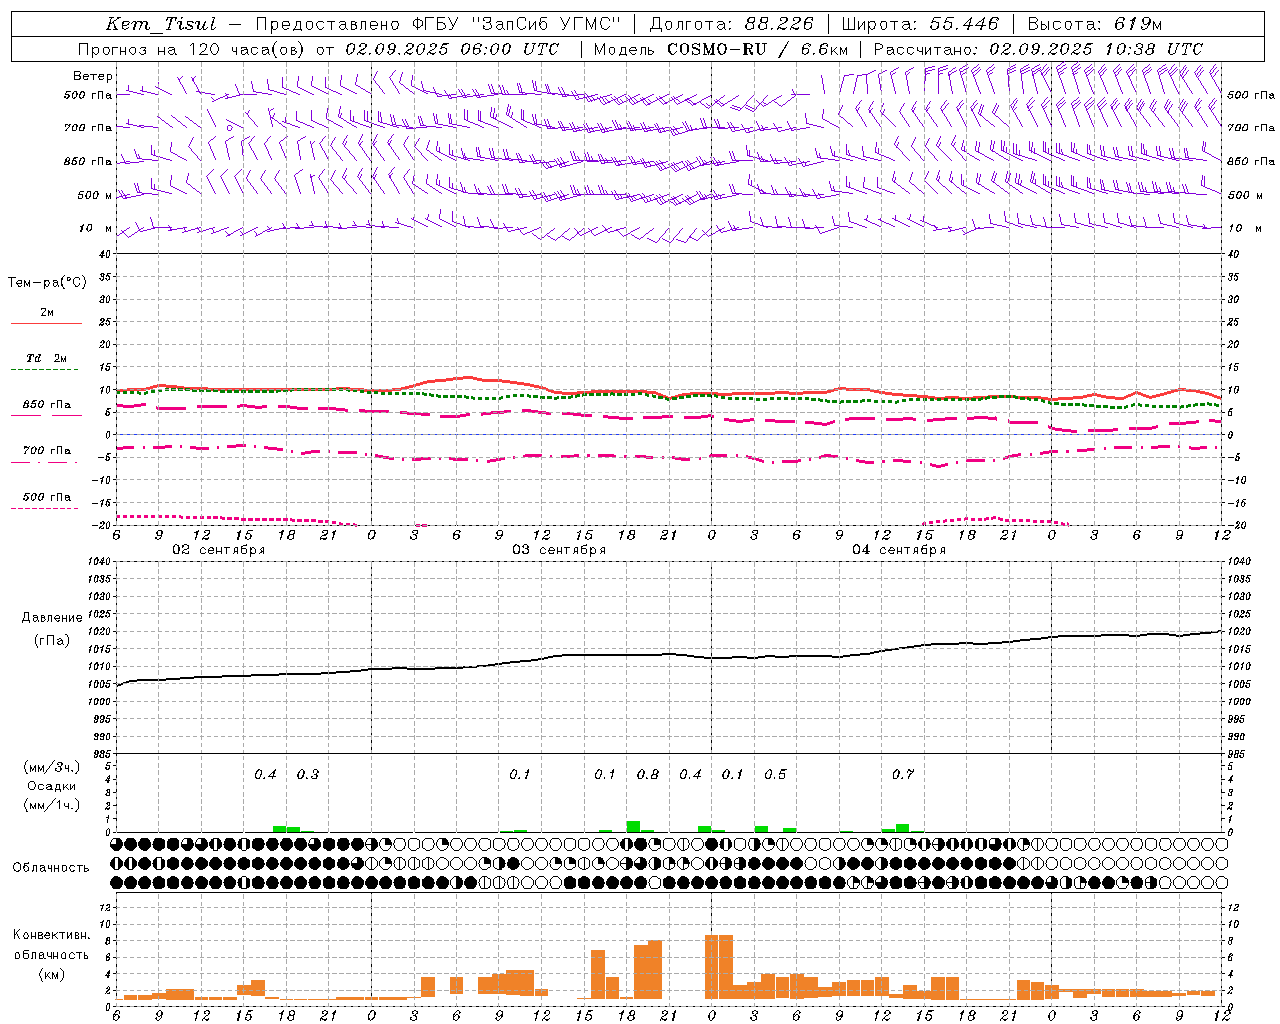Screen dimensions: 1280x1024
Task: Click the 04 сентября date label
Action: [899, 550]
